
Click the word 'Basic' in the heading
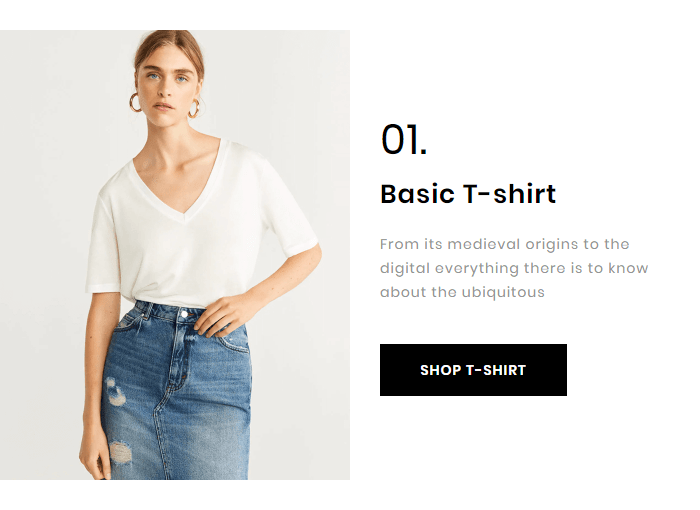pos(417,194)
